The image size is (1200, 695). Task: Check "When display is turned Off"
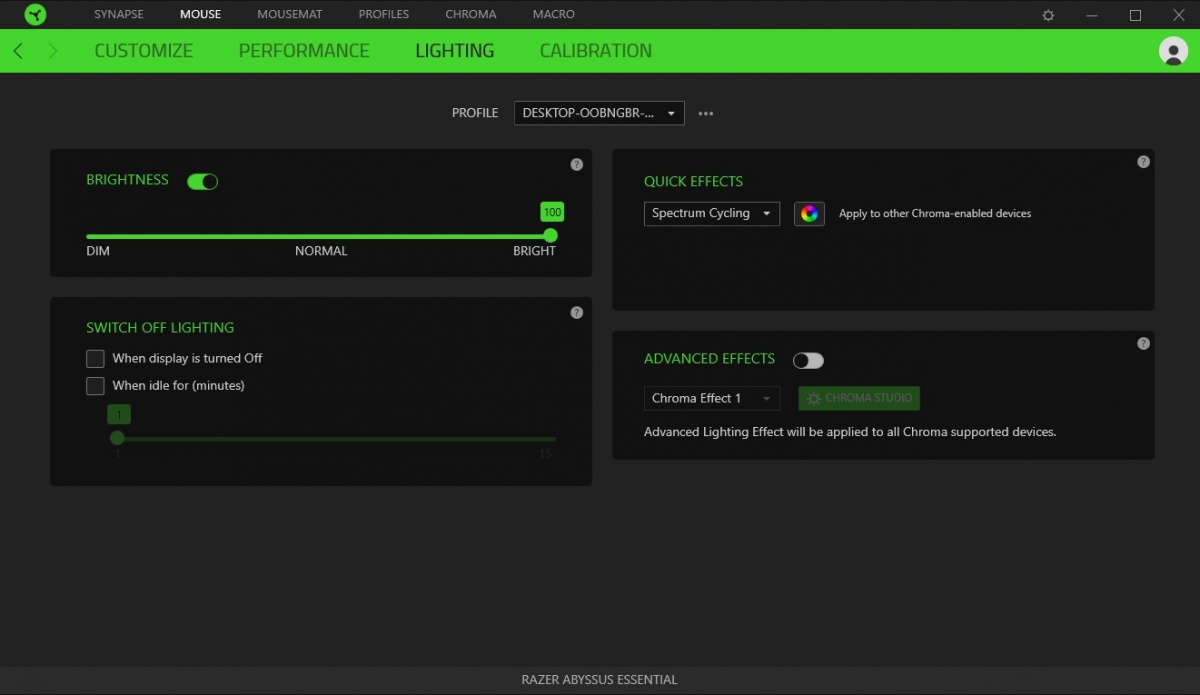(x=95, y=358)
